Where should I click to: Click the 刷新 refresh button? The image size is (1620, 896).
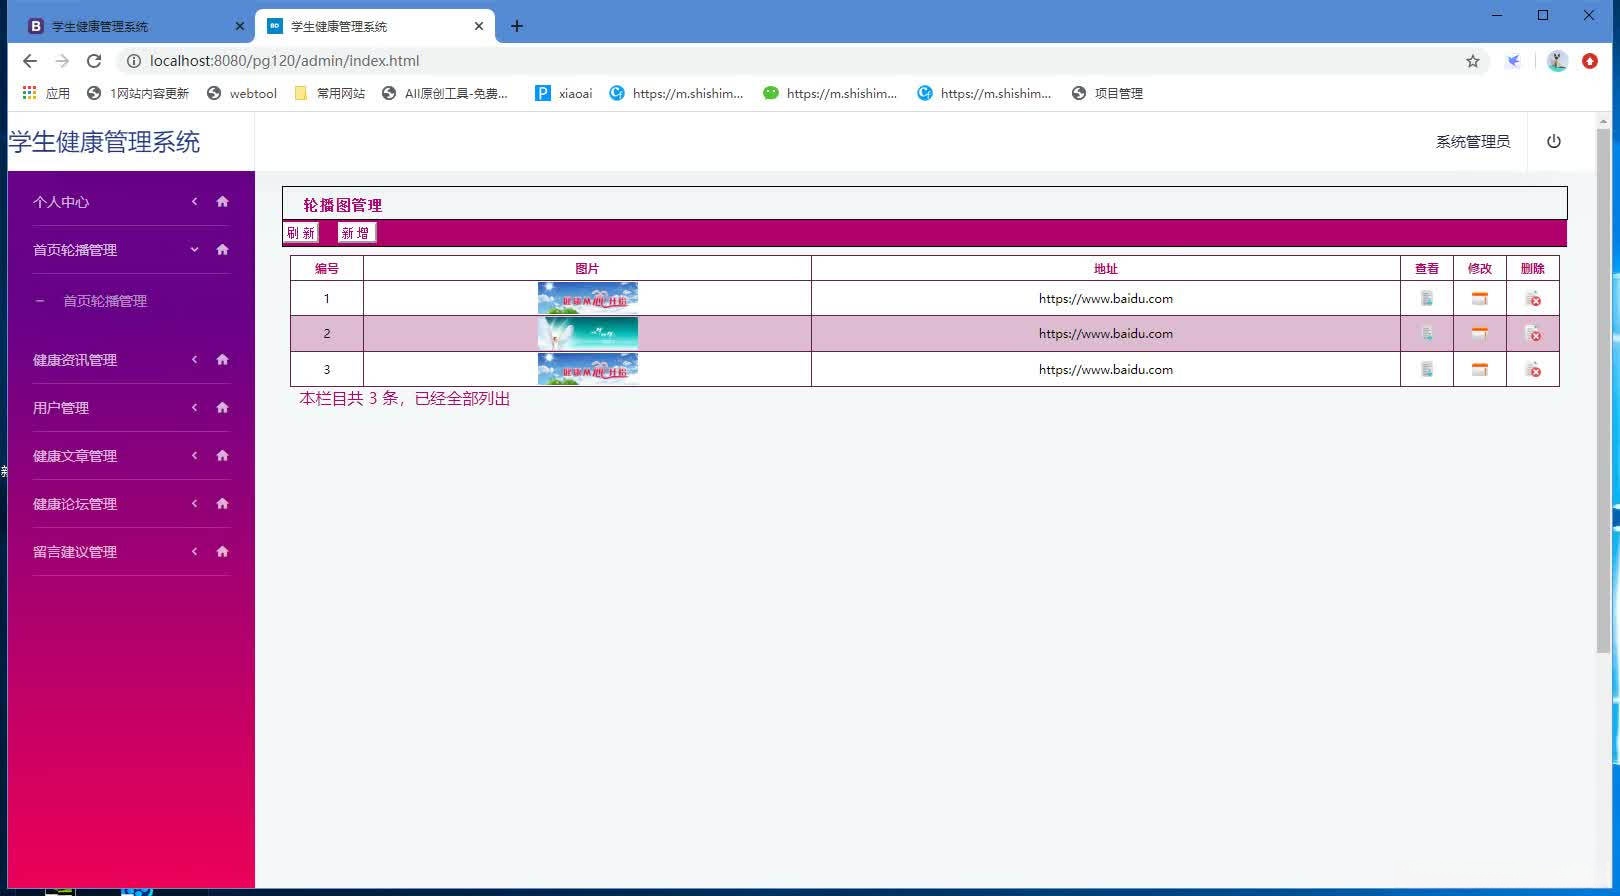[x=301, y=233]
